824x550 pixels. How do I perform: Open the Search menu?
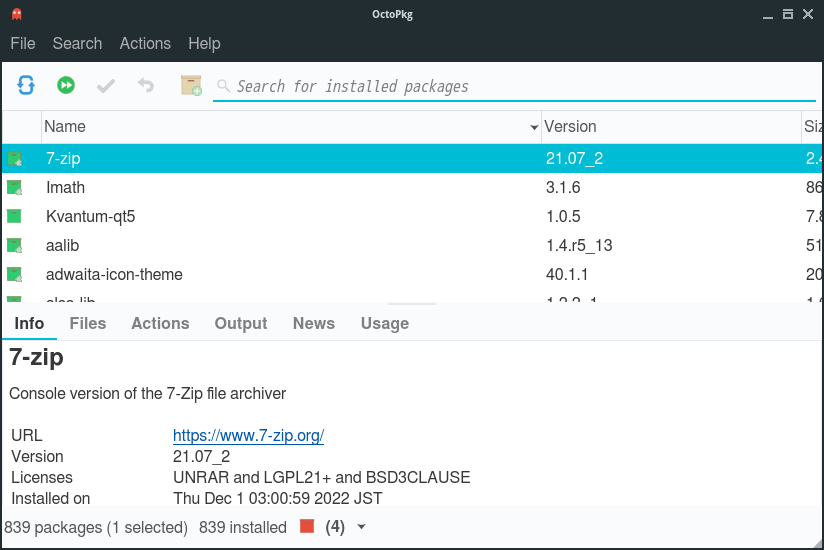pyautogui.click(x=77, y=43)
